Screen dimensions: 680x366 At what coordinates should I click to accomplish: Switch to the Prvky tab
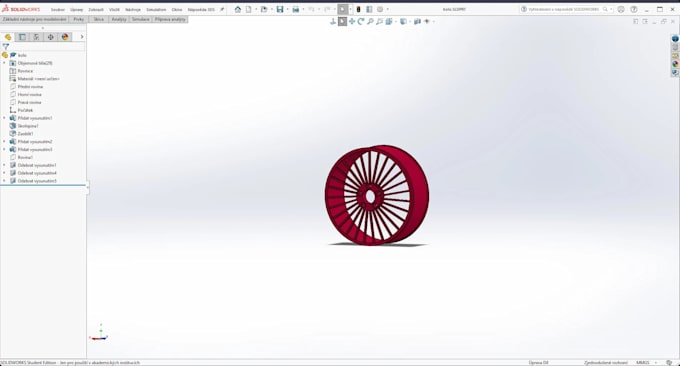tap(78, 20)
